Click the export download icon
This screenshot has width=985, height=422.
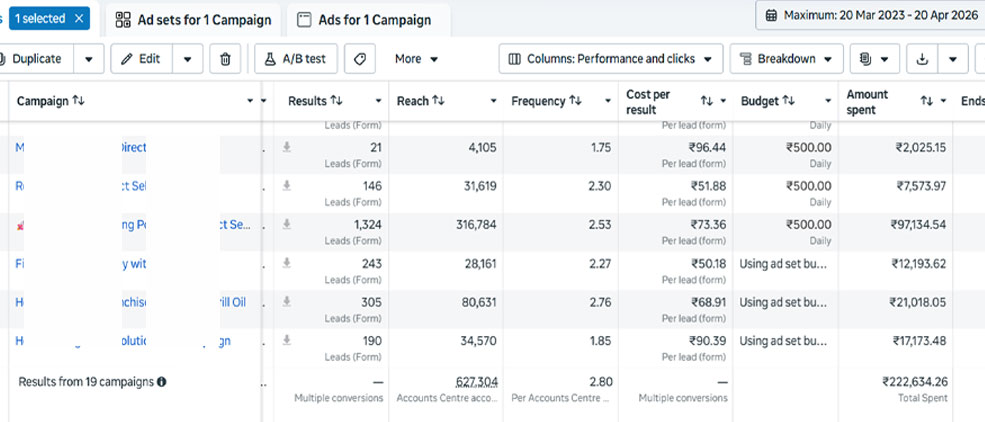(920, 59)
